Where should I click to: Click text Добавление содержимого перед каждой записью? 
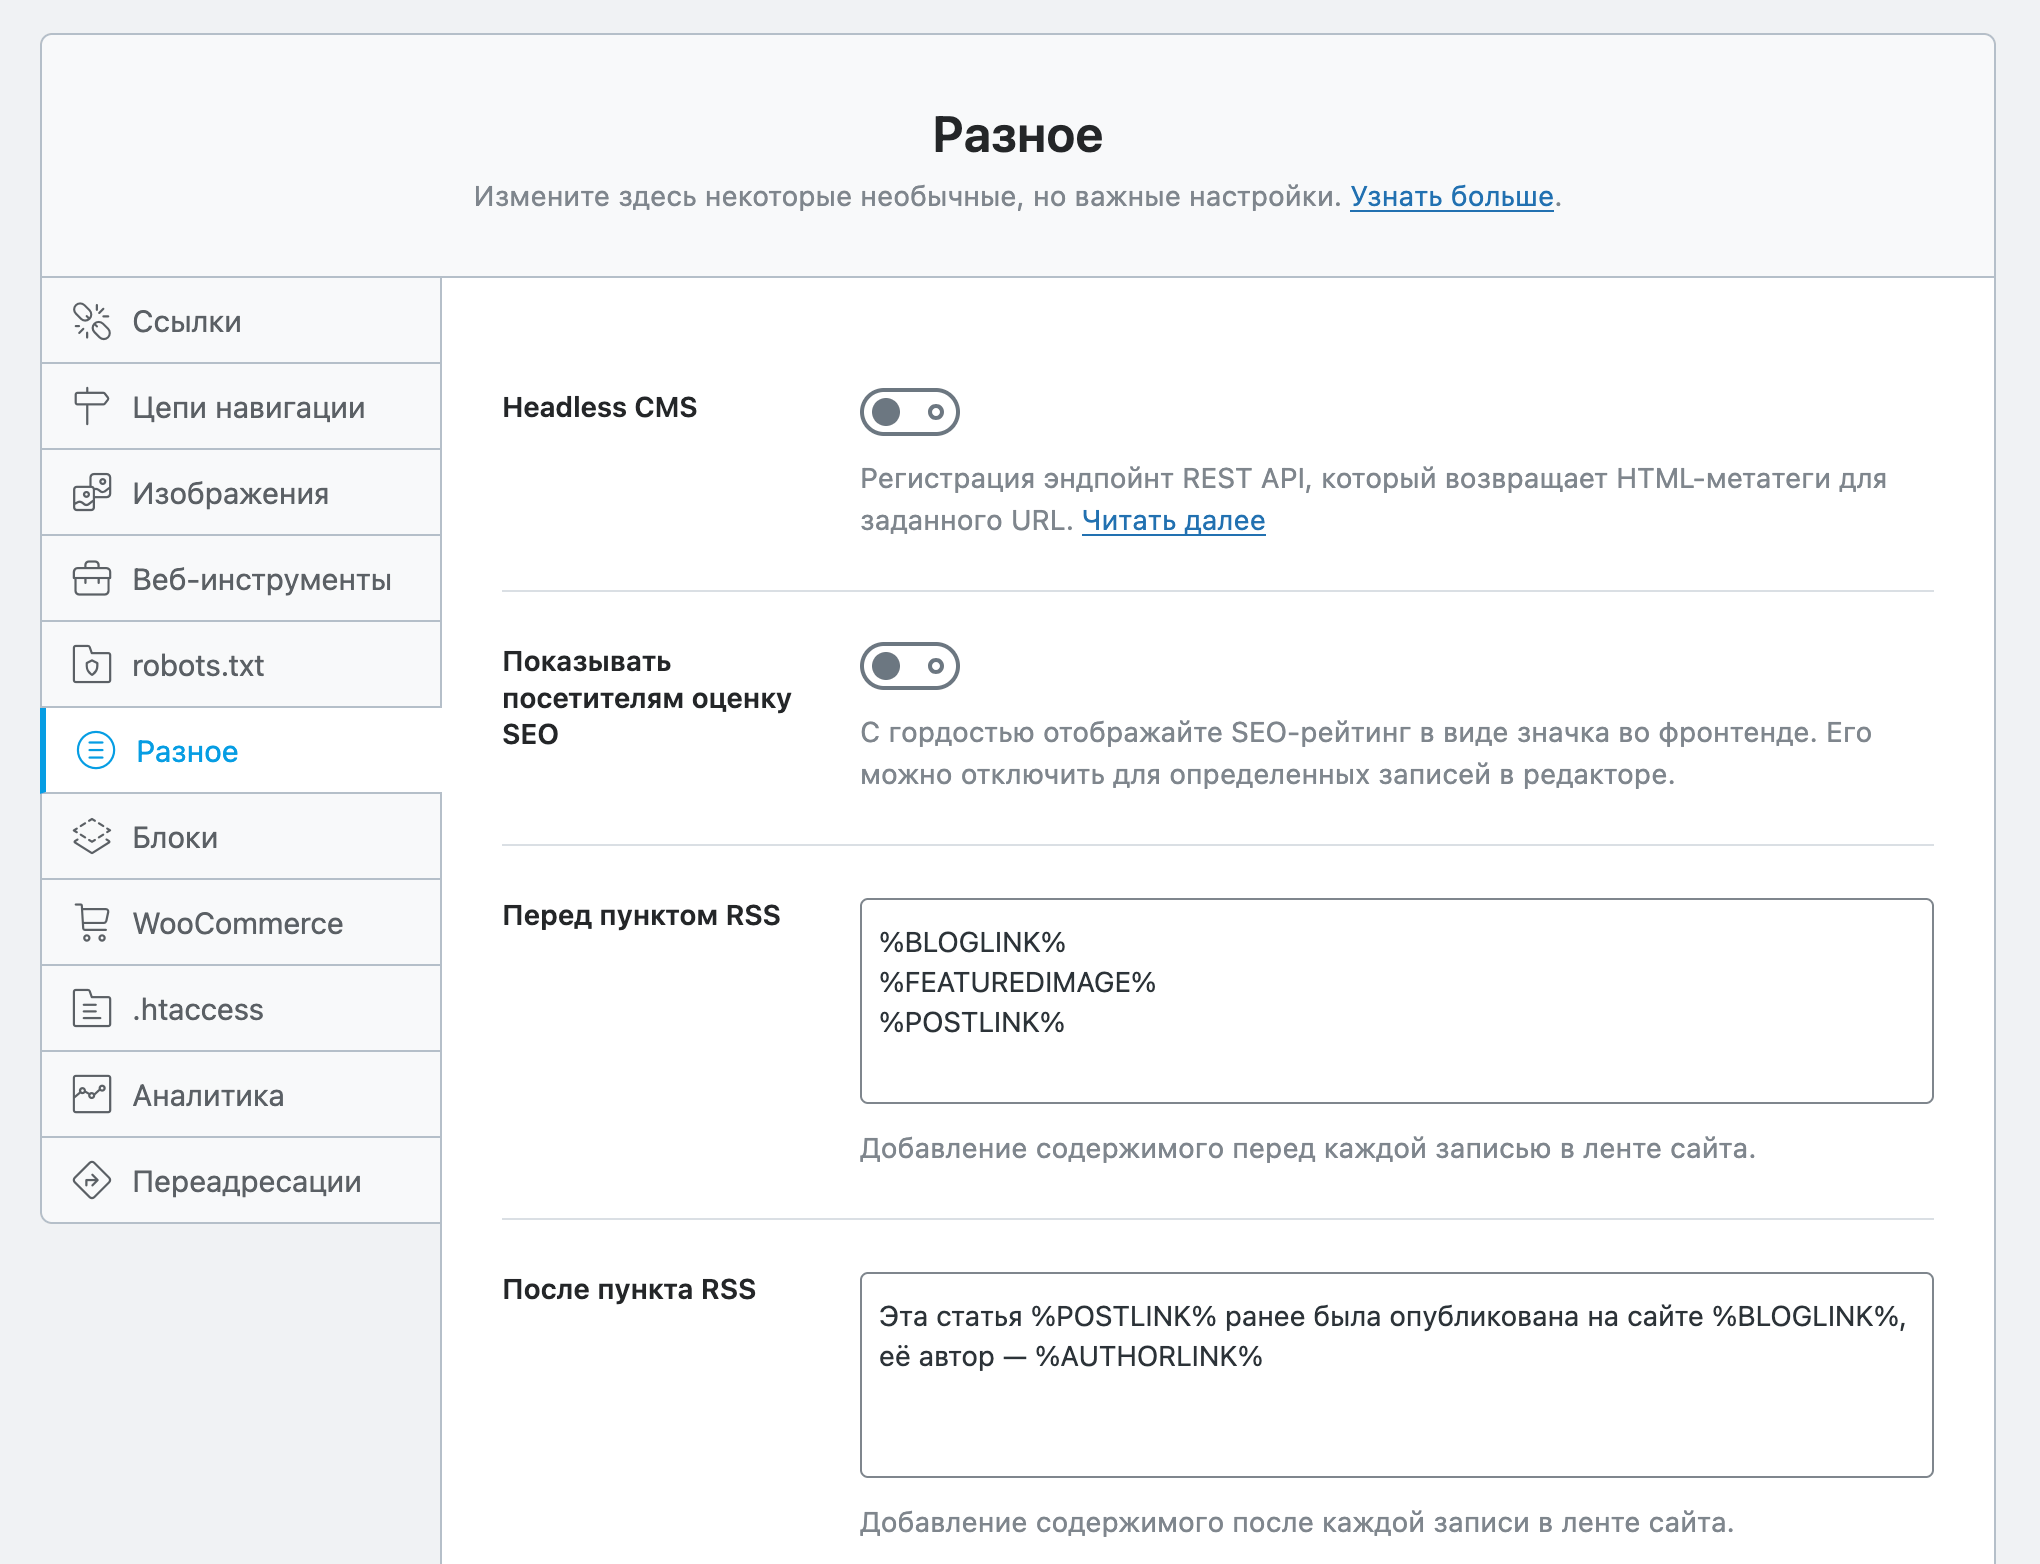pos(1308,1149)
